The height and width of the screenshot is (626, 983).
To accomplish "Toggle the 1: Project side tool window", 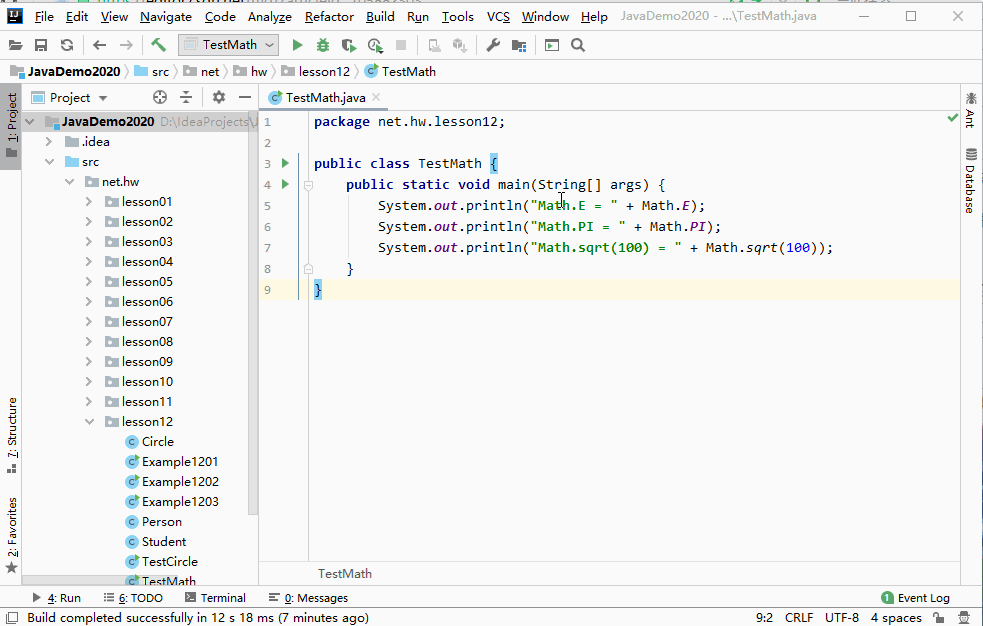I will pos(11,126).
